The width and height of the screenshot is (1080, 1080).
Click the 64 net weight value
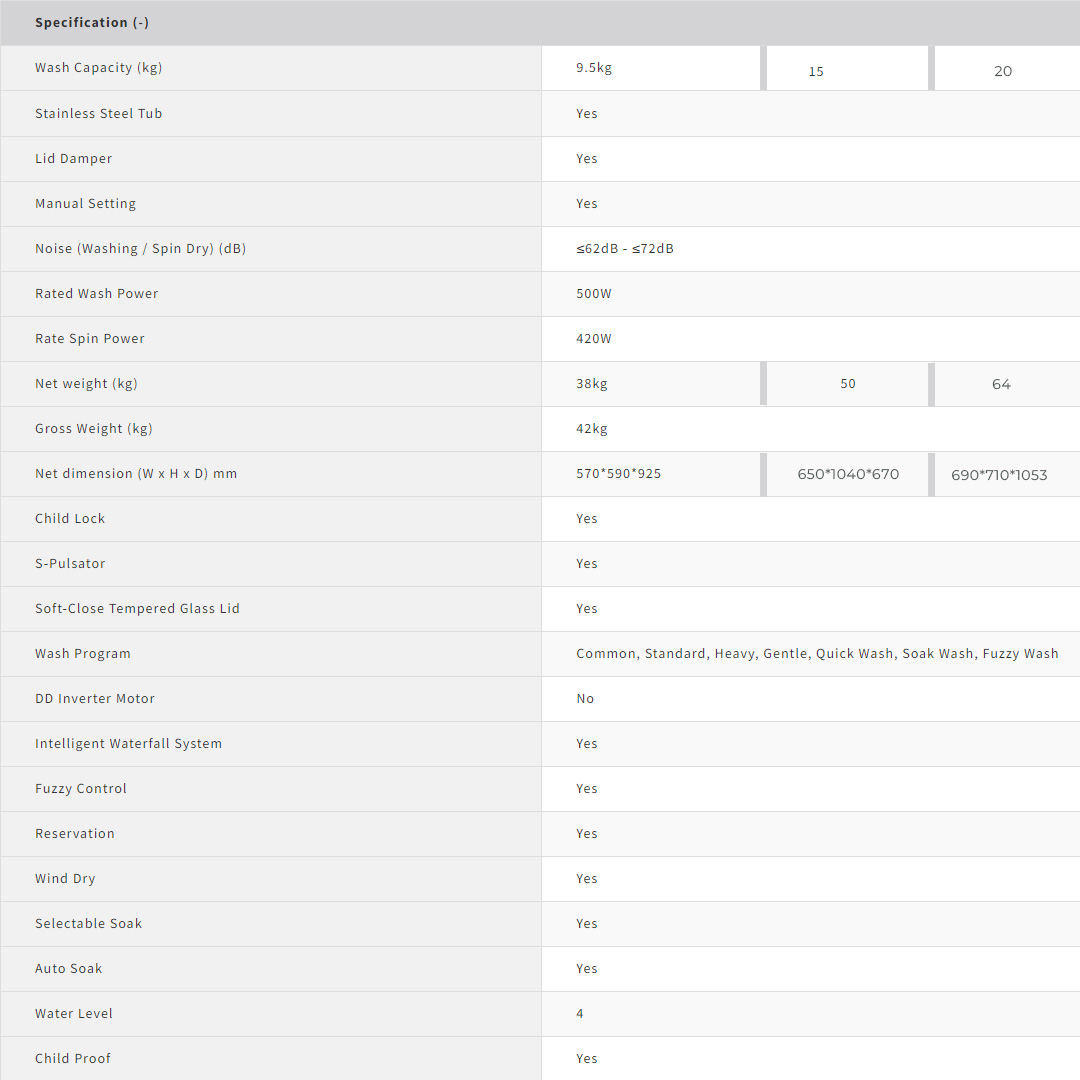(x=1001, y=384)
